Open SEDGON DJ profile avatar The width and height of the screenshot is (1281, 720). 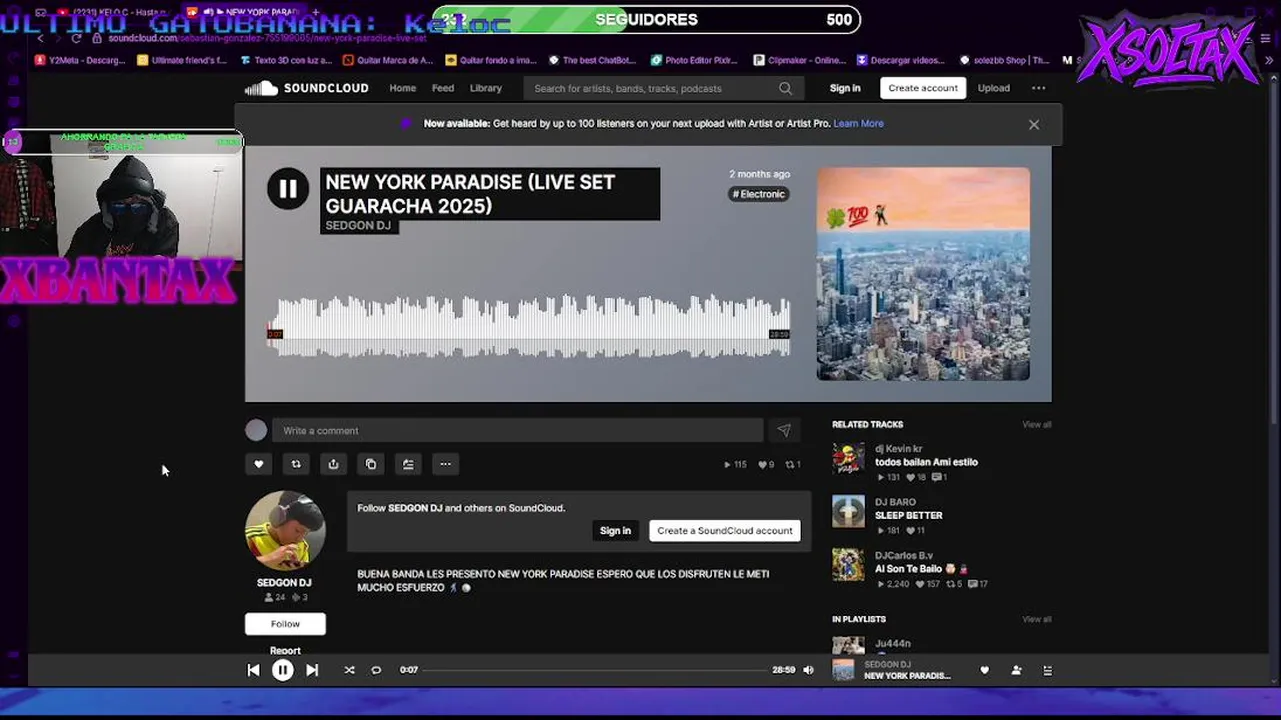285,530
